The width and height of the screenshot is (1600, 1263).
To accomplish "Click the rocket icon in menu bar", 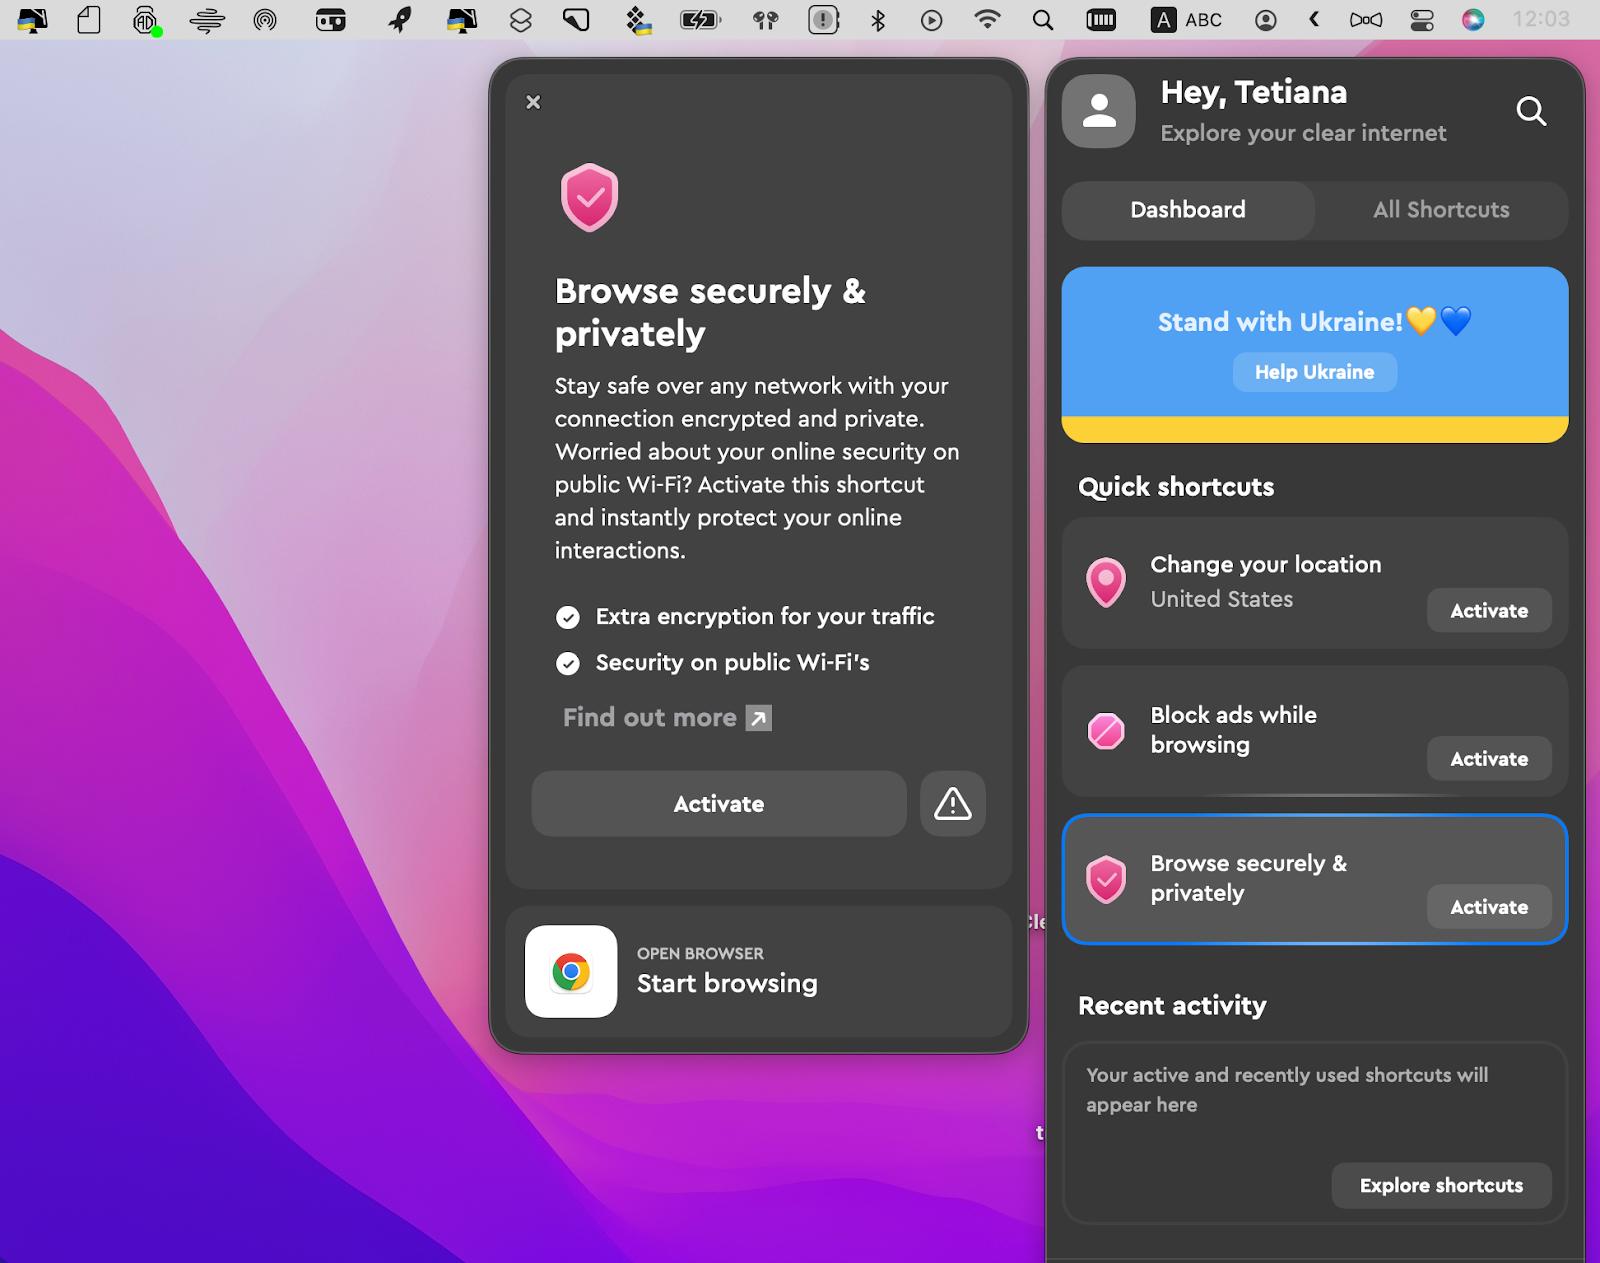I will (400, 20).
